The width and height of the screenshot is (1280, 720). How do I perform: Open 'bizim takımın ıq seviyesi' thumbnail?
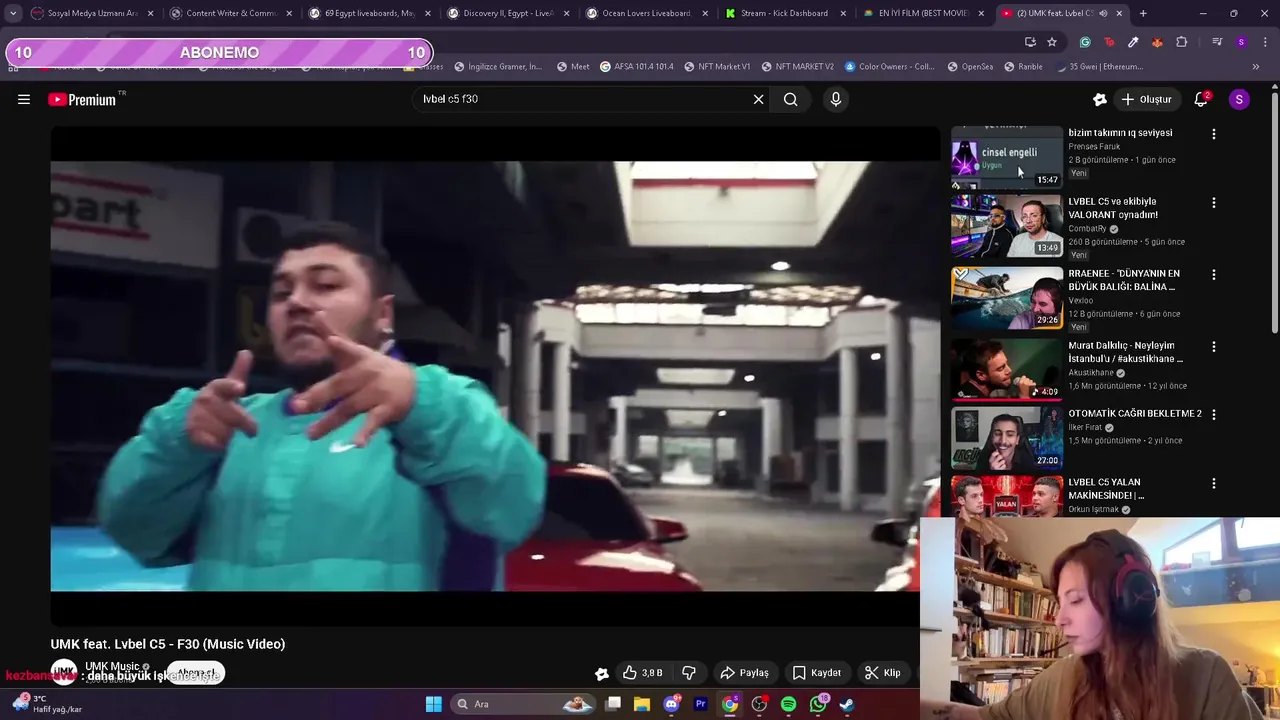pos(1007,157)
